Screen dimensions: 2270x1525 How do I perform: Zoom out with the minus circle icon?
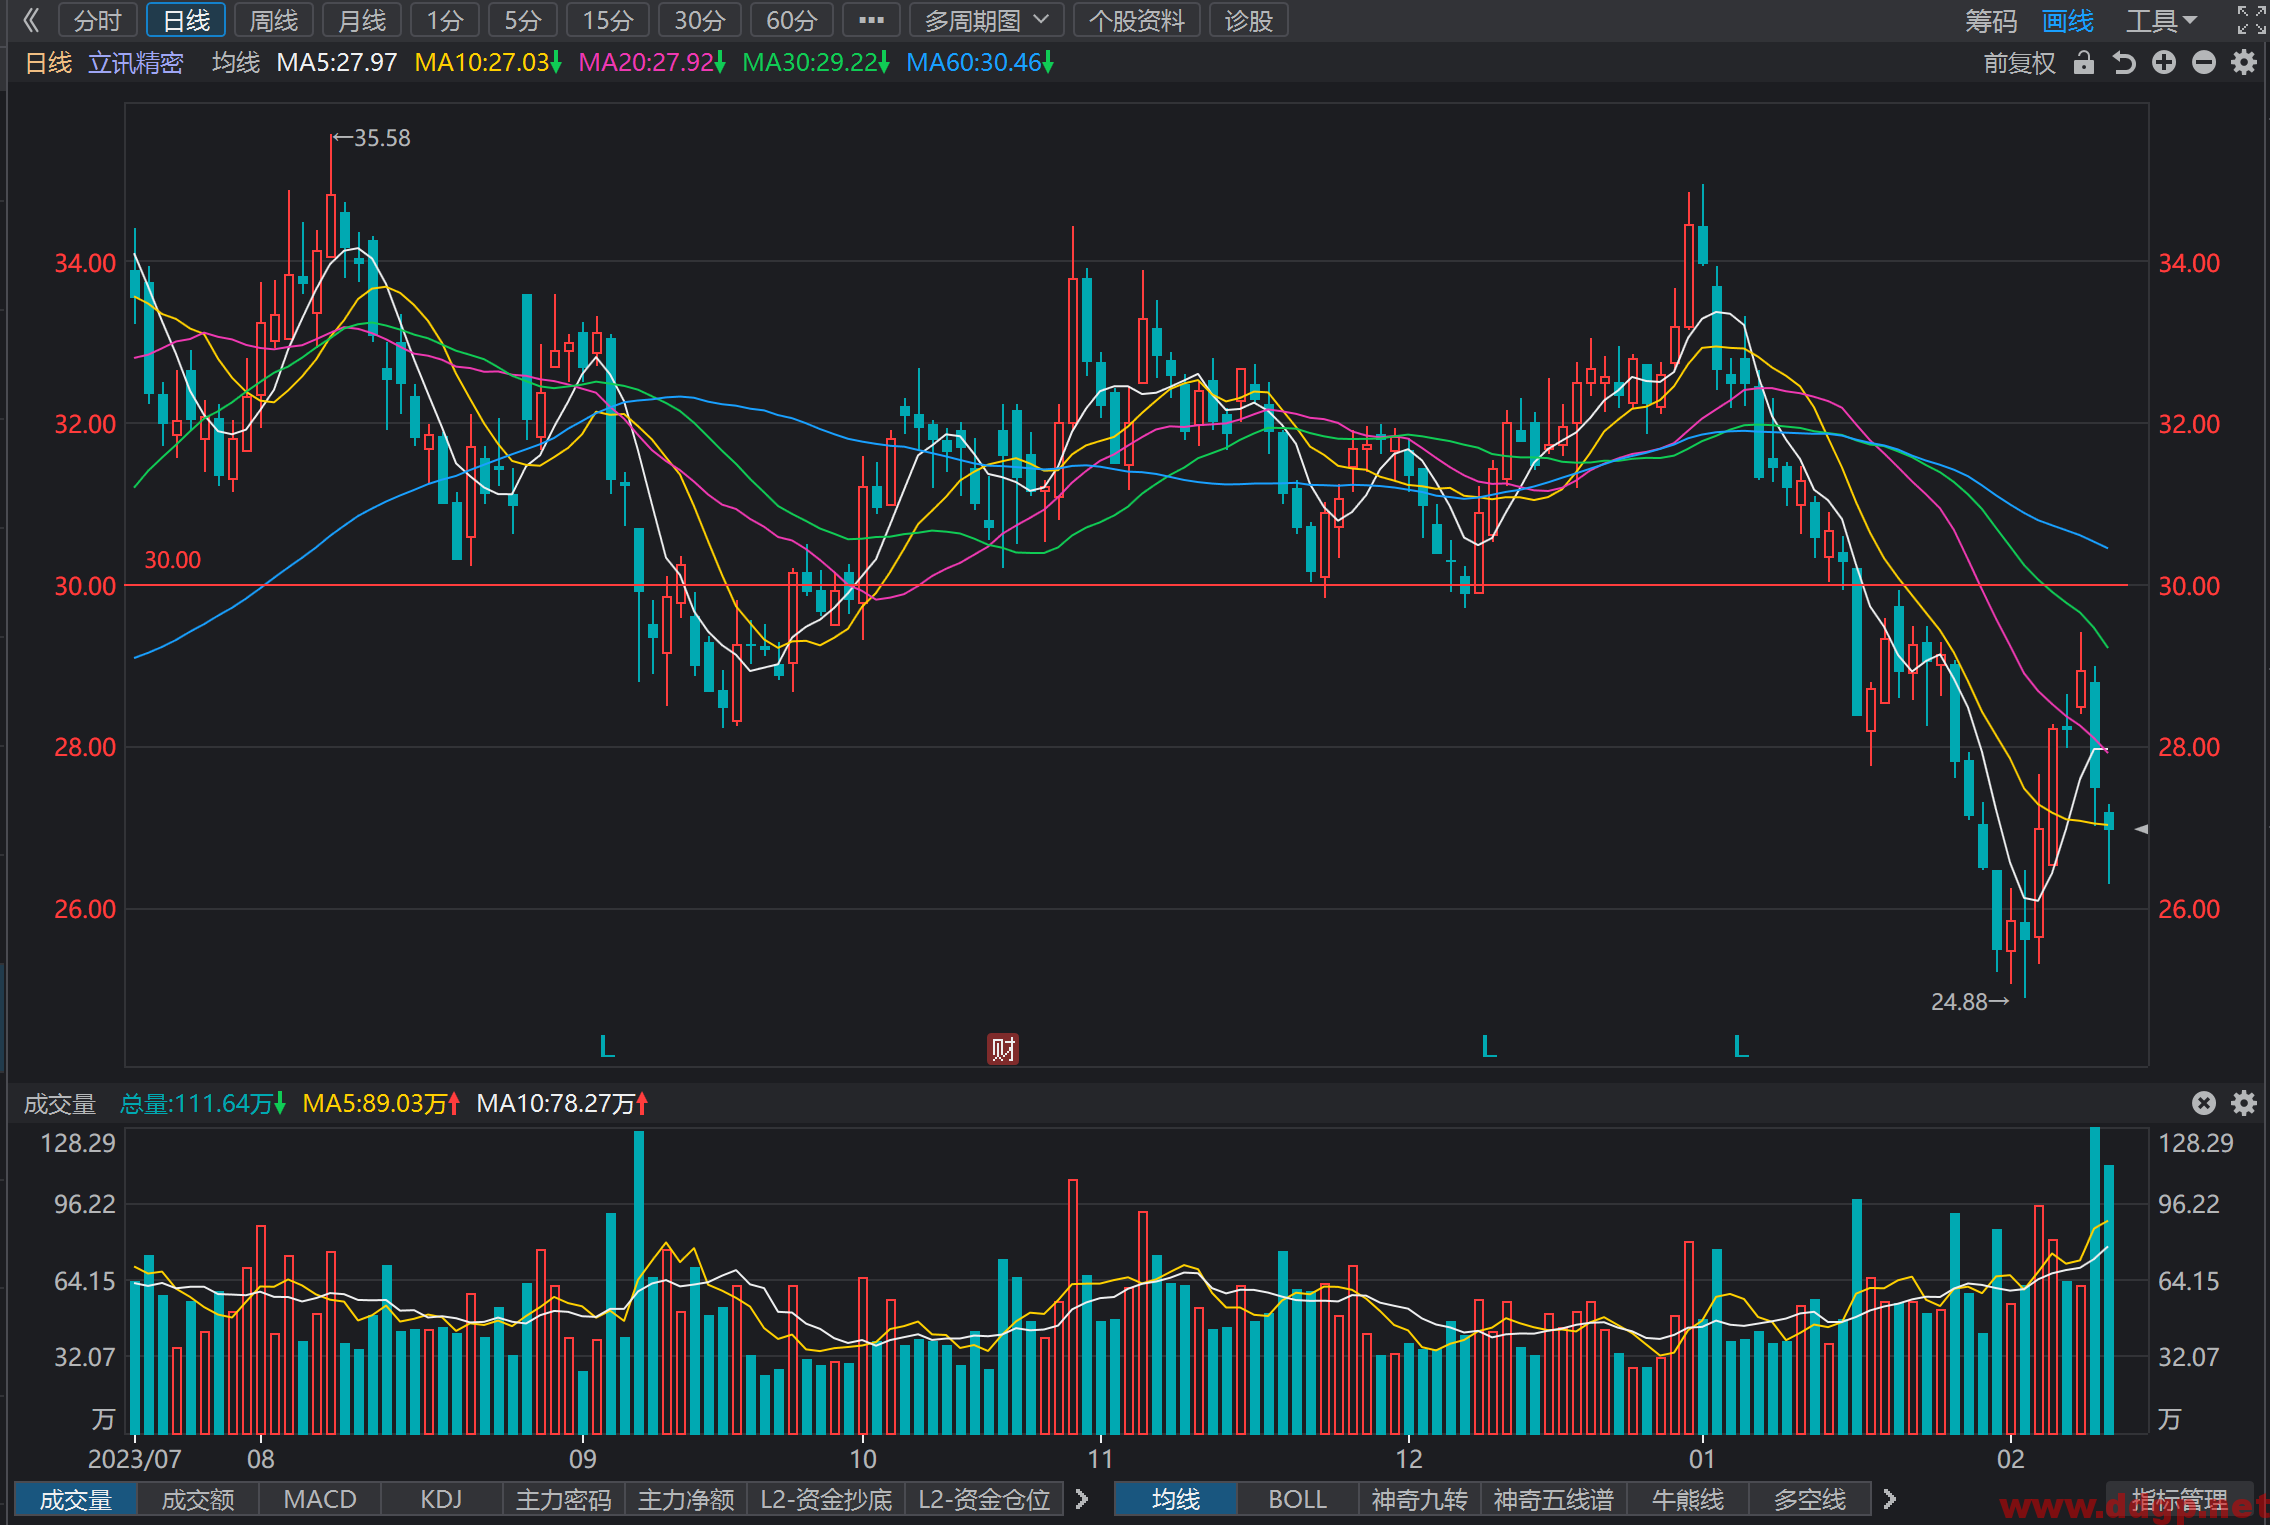(x=2204, y=63)
